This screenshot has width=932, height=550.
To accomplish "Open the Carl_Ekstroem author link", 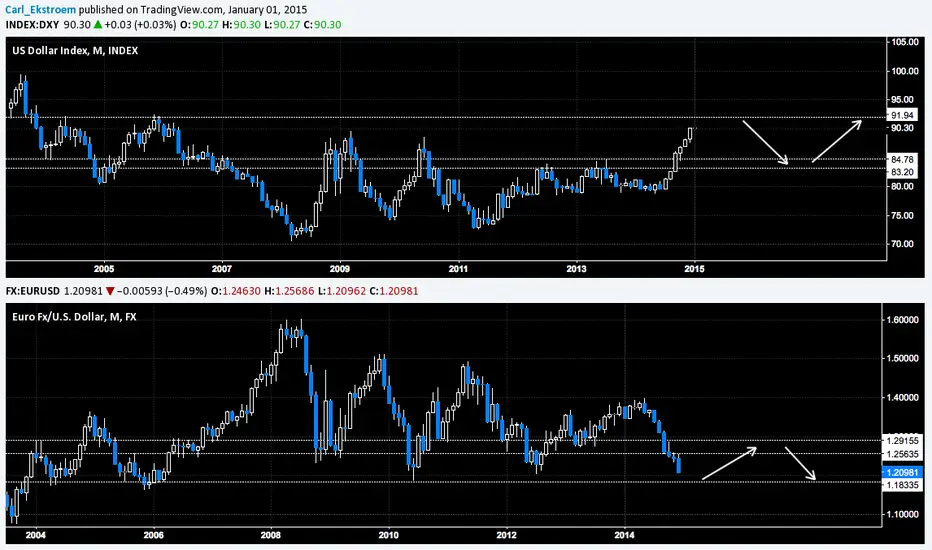I will (40, 10).
